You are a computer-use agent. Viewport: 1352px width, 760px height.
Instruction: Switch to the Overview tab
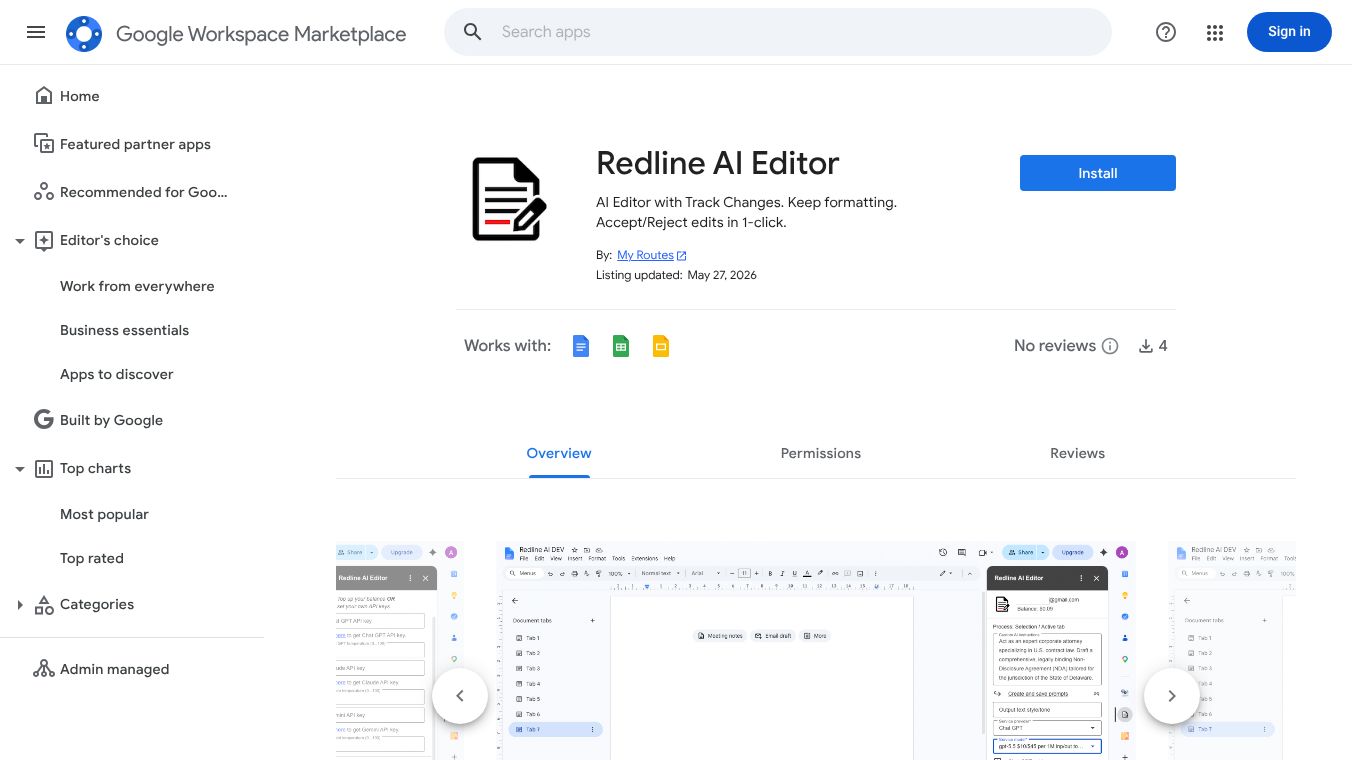(x=559, y=453)
